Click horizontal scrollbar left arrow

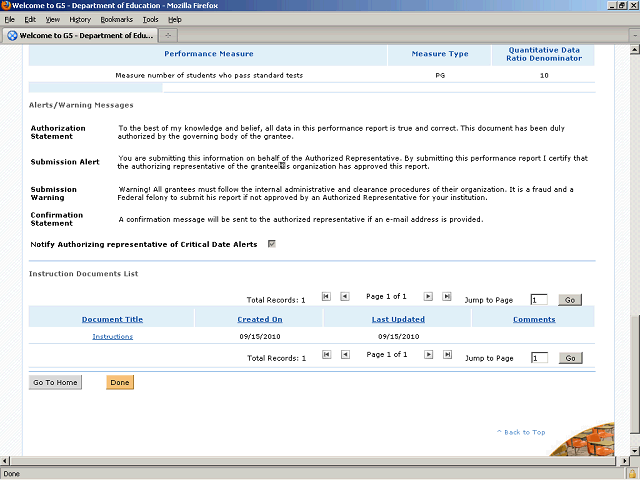pyautogui.click(x=4, y=461)
